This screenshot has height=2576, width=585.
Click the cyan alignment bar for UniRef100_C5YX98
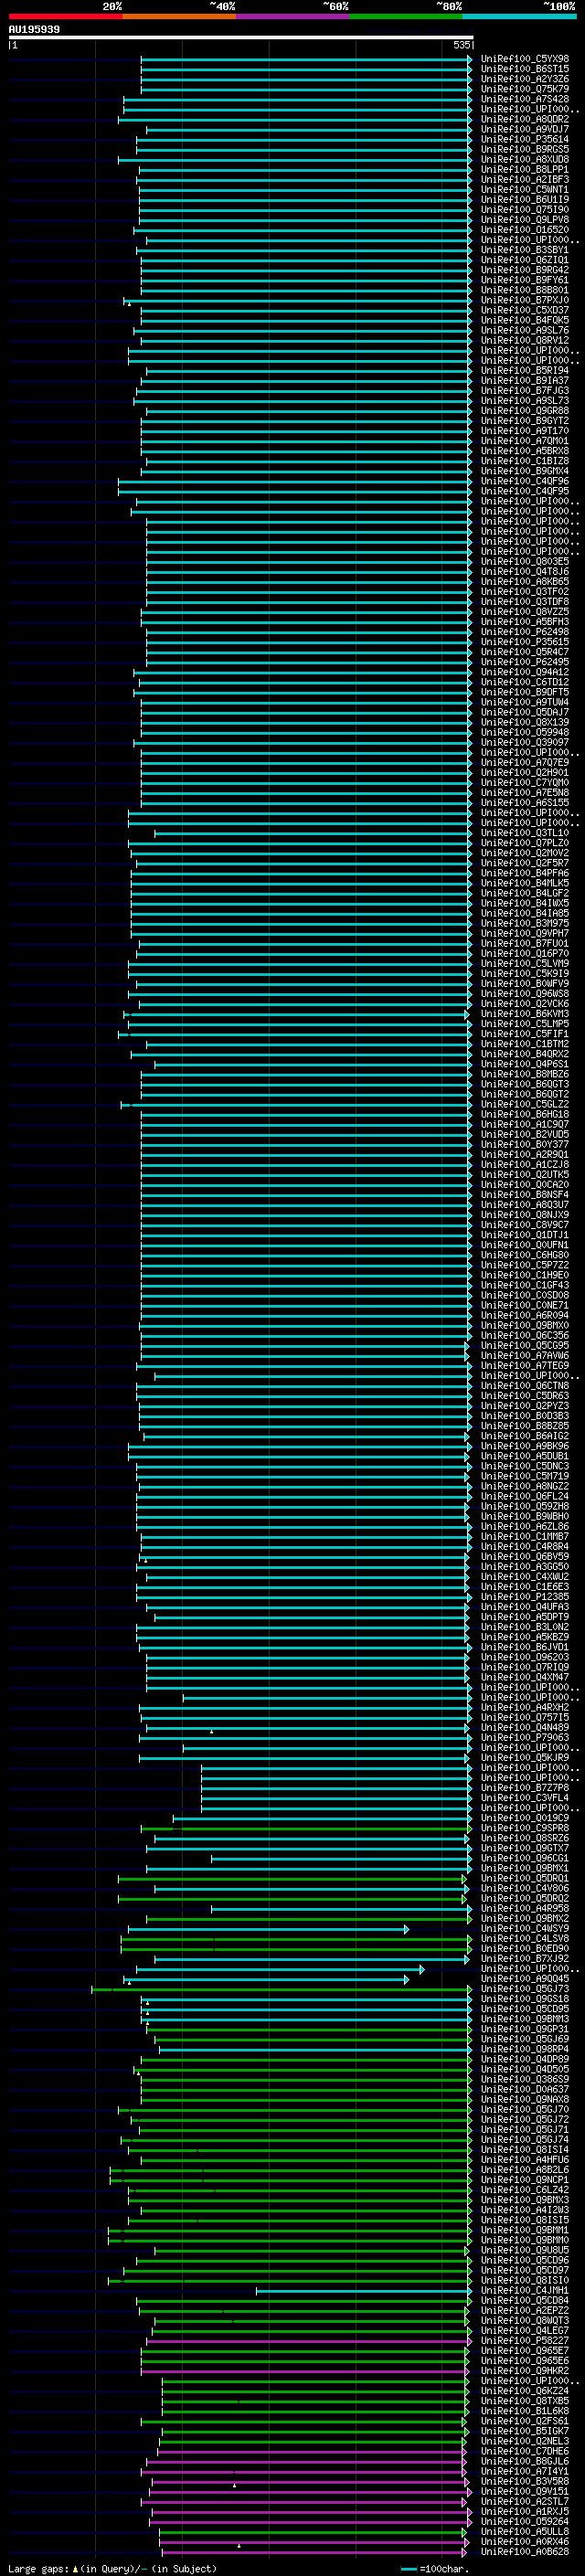tap(306, 59)
